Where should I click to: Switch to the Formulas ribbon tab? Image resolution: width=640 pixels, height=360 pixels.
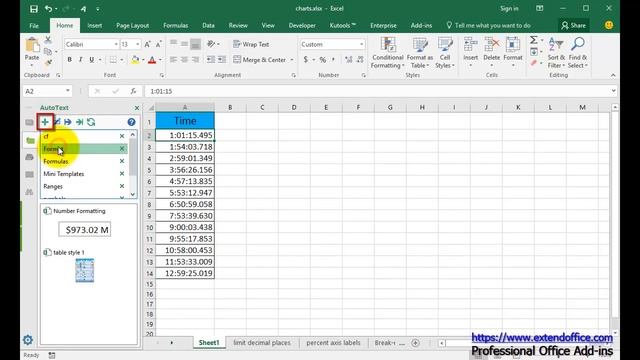[176, 25]
